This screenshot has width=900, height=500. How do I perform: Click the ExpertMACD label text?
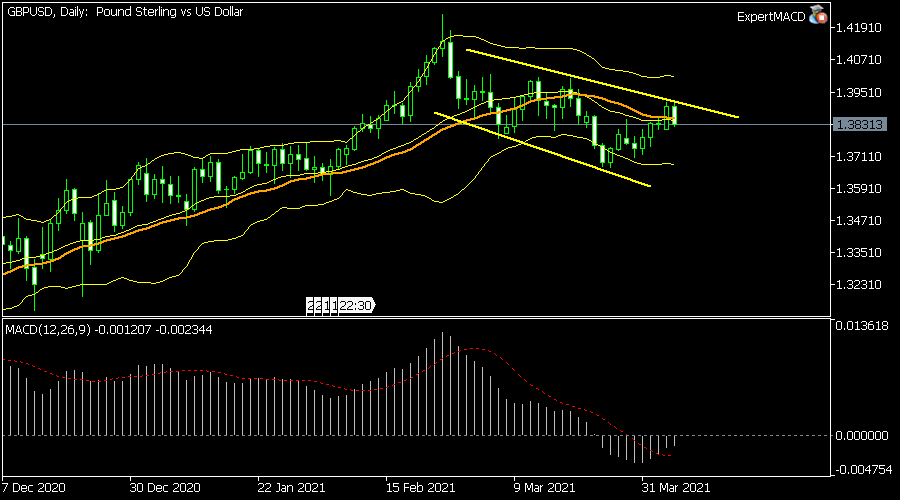(x=772, y=17)
